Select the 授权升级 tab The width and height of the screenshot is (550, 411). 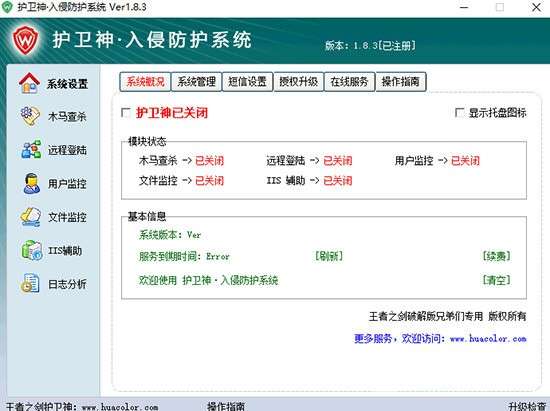tap(299, 82)
